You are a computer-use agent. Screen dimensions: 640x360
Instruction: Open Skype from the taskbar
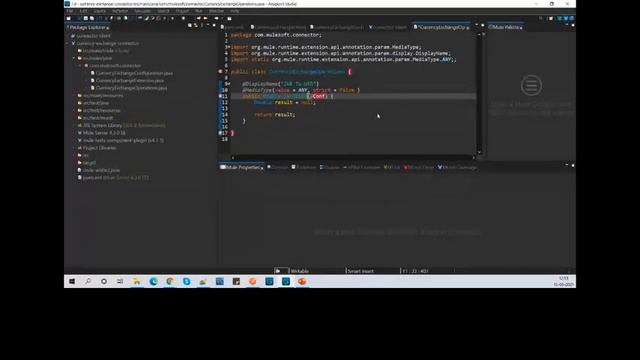(x=187, y=281)
